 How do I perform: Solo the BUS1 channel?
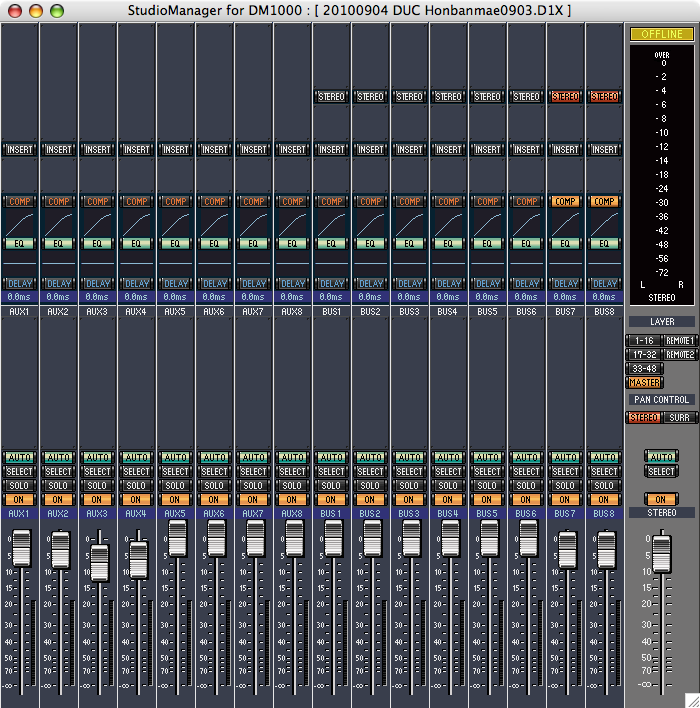[331, 485]
